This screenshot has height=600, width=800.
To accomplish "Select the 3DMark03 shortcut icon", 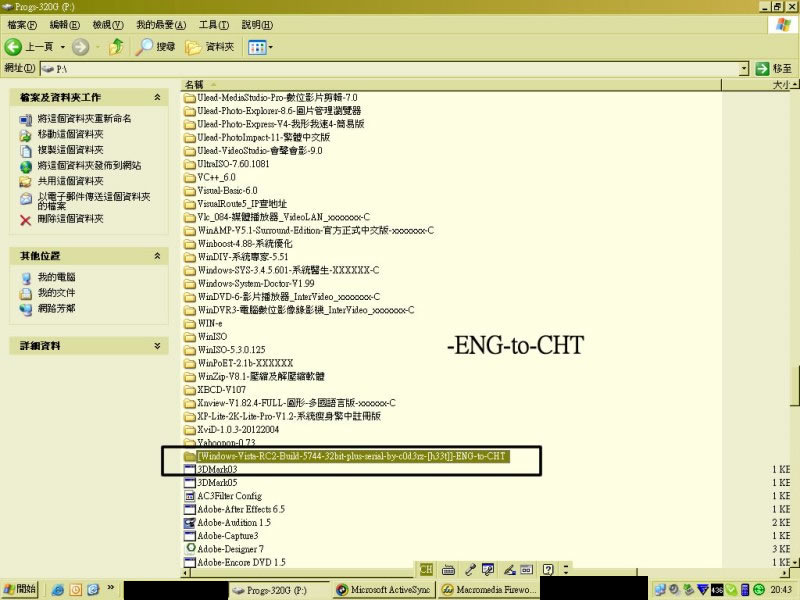I will click(190, 469).
